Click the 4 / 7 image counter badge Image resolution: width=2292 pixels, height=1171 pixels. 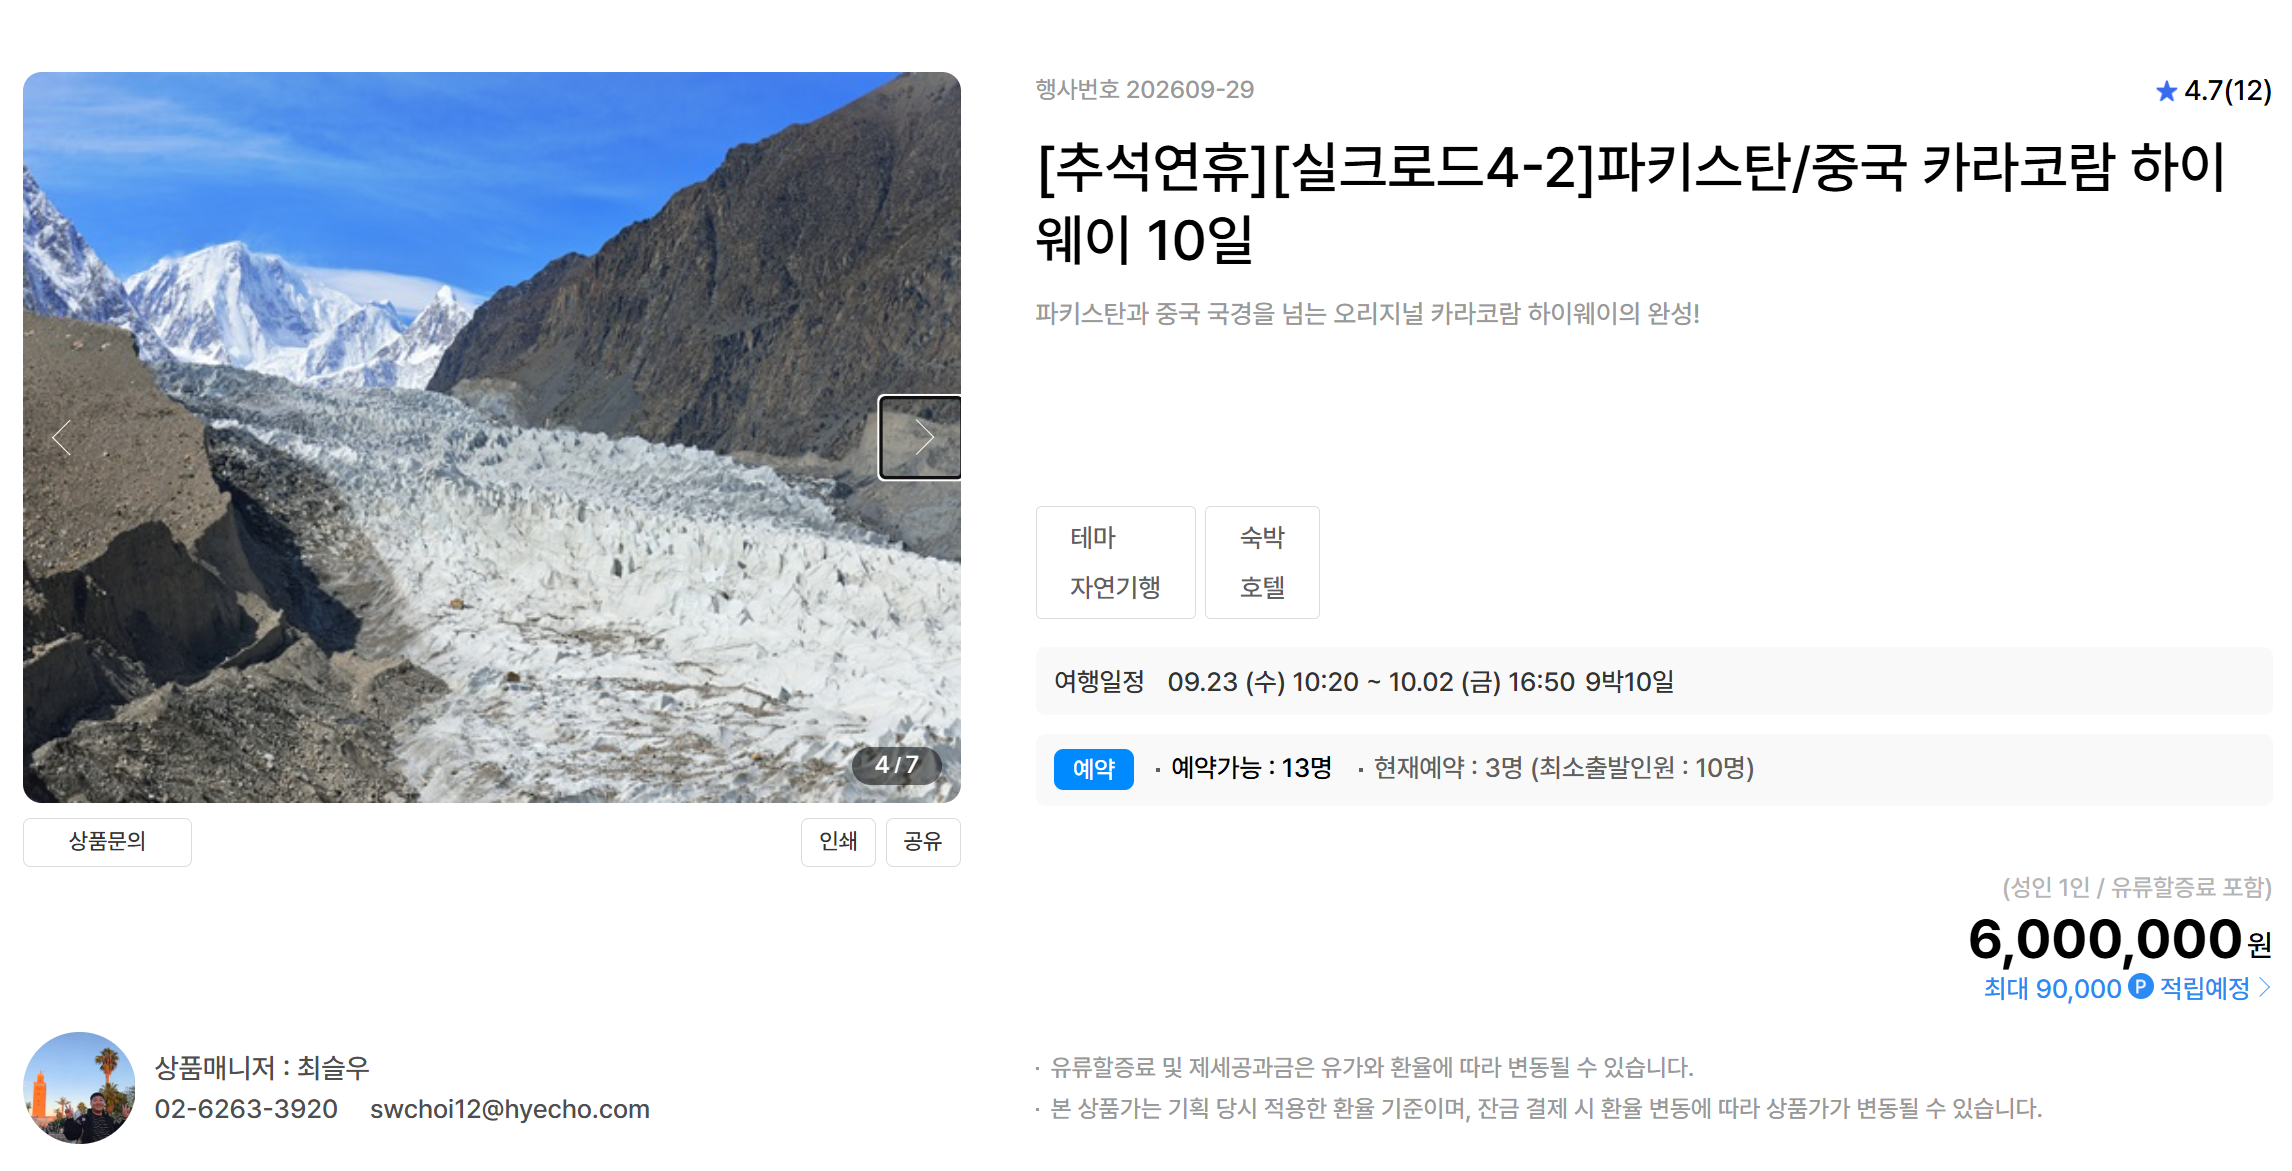point(897,765)
